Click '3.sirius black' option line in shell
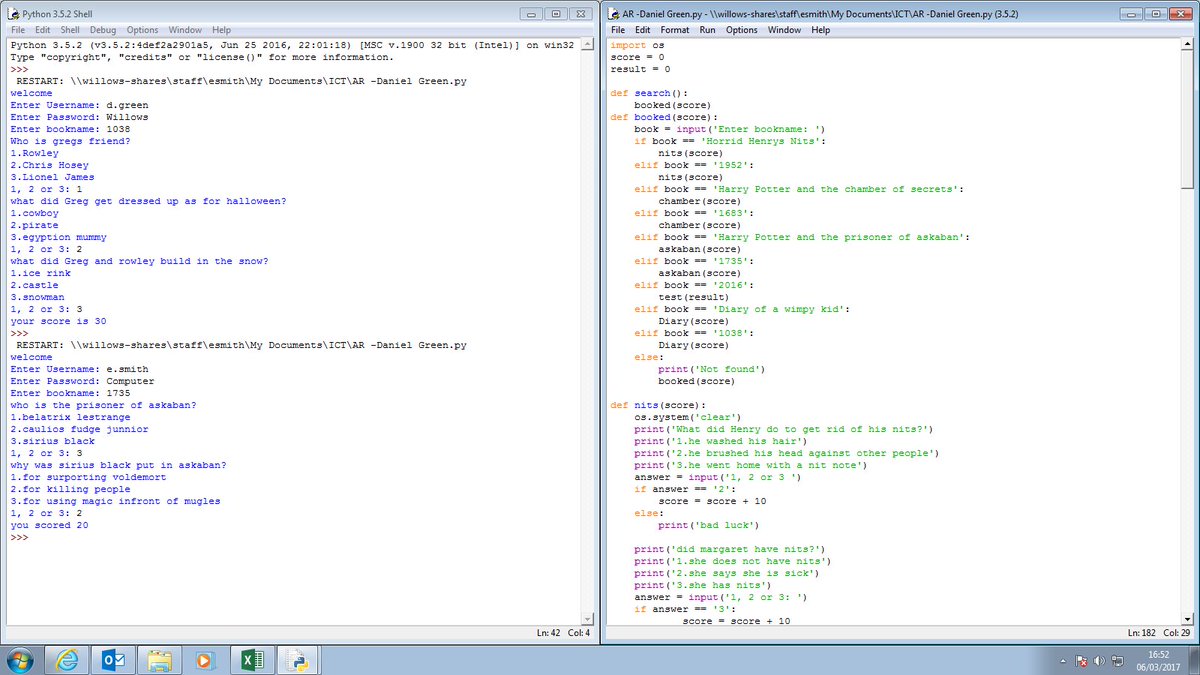 [x=52, y=441]
